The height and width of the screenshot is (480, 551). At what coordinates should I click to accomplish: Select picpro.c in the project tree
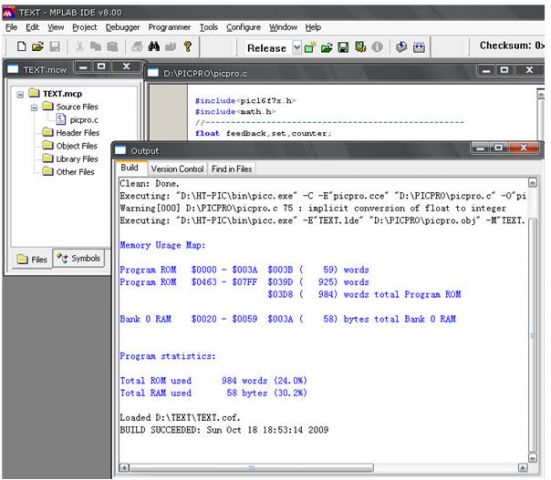pos(84,120)
